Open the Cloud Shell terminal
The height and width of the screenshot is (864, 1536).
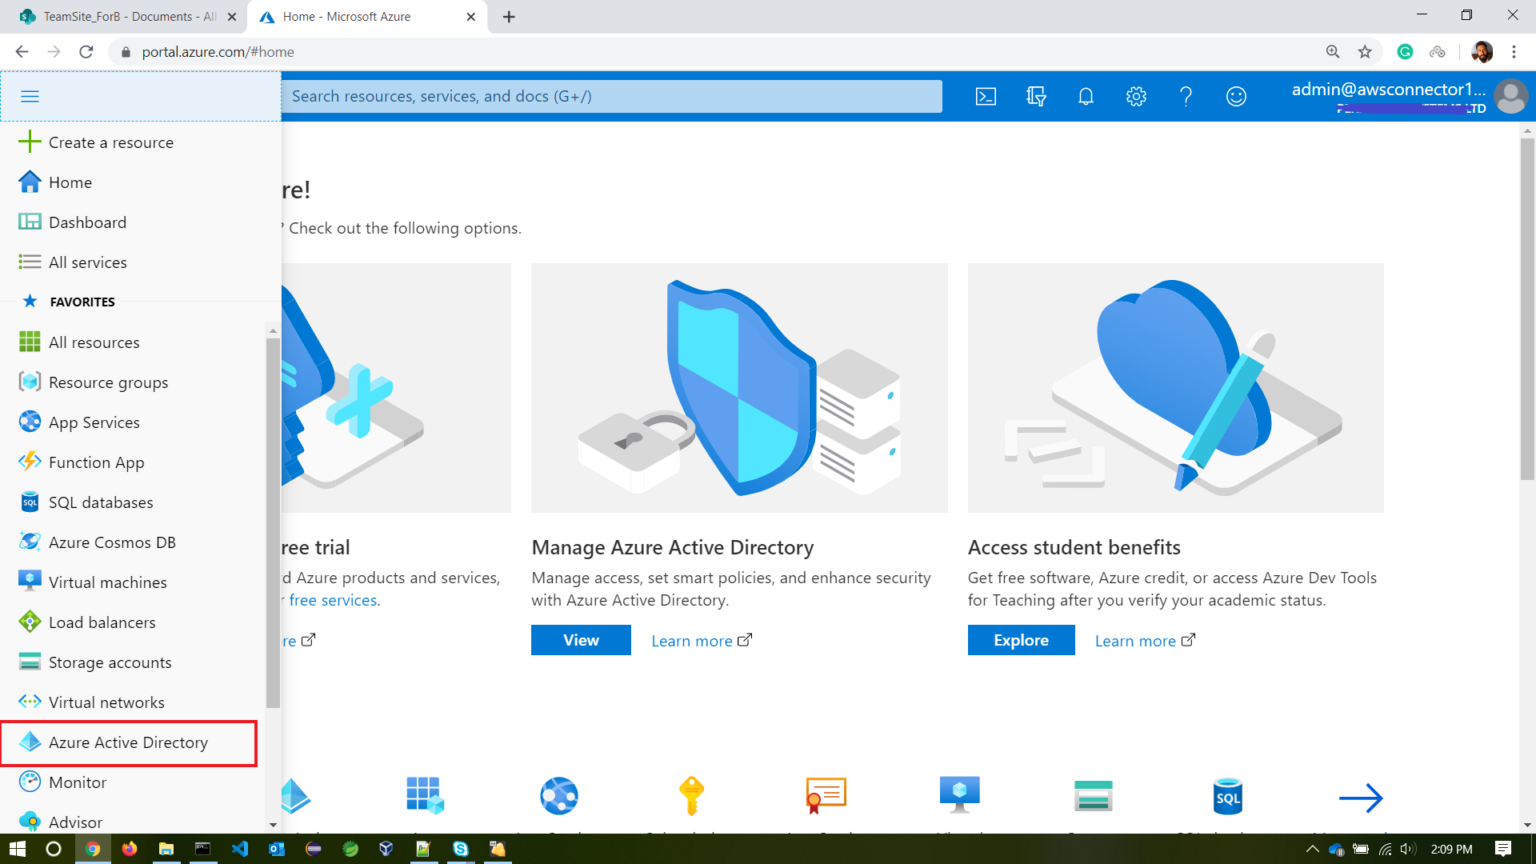(x=986, y=96)
